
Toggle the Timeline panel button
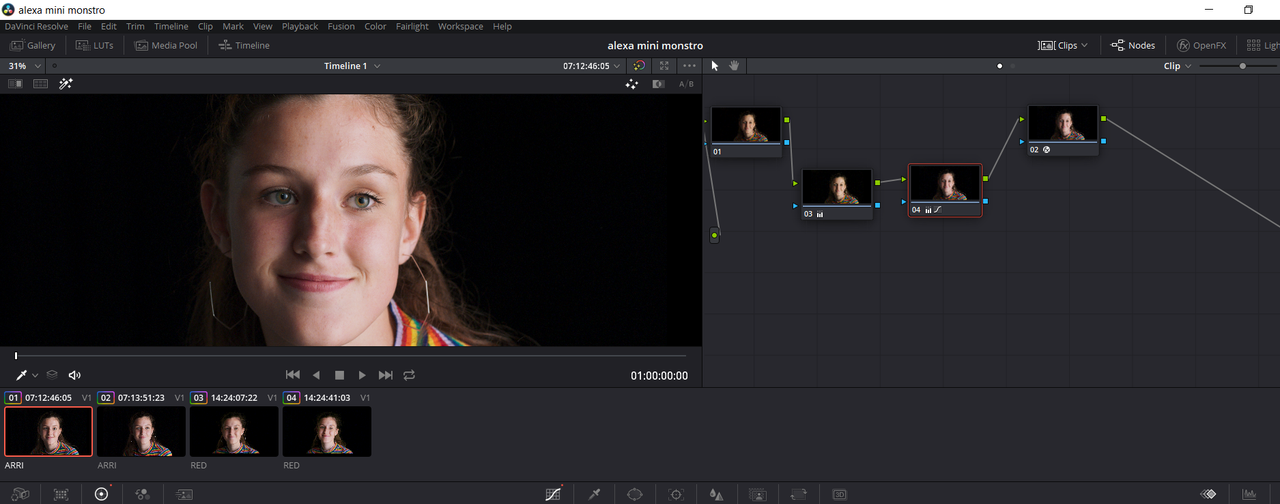pos(244,45)
